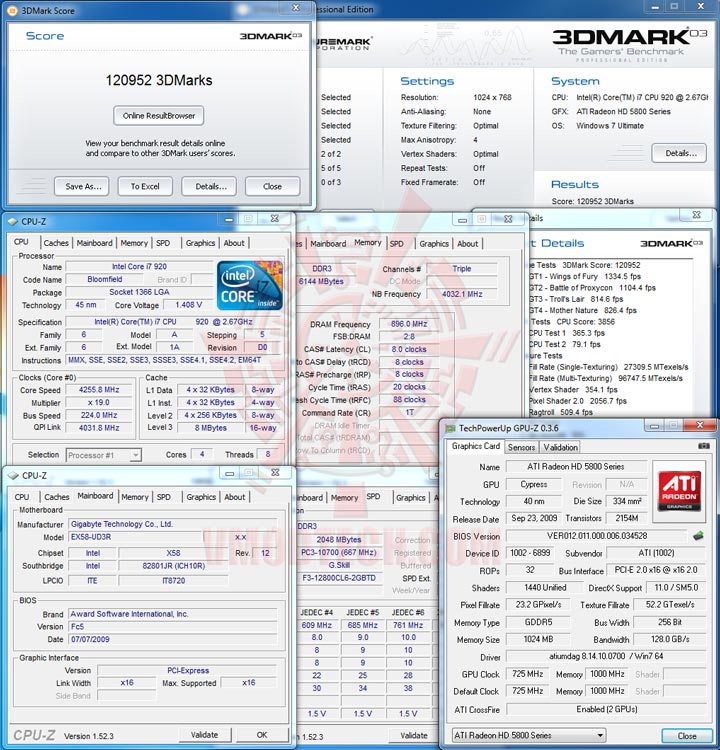Click the F3-12800CL6-2GBTD part number

pyautogui.click(x=339, y=578)
